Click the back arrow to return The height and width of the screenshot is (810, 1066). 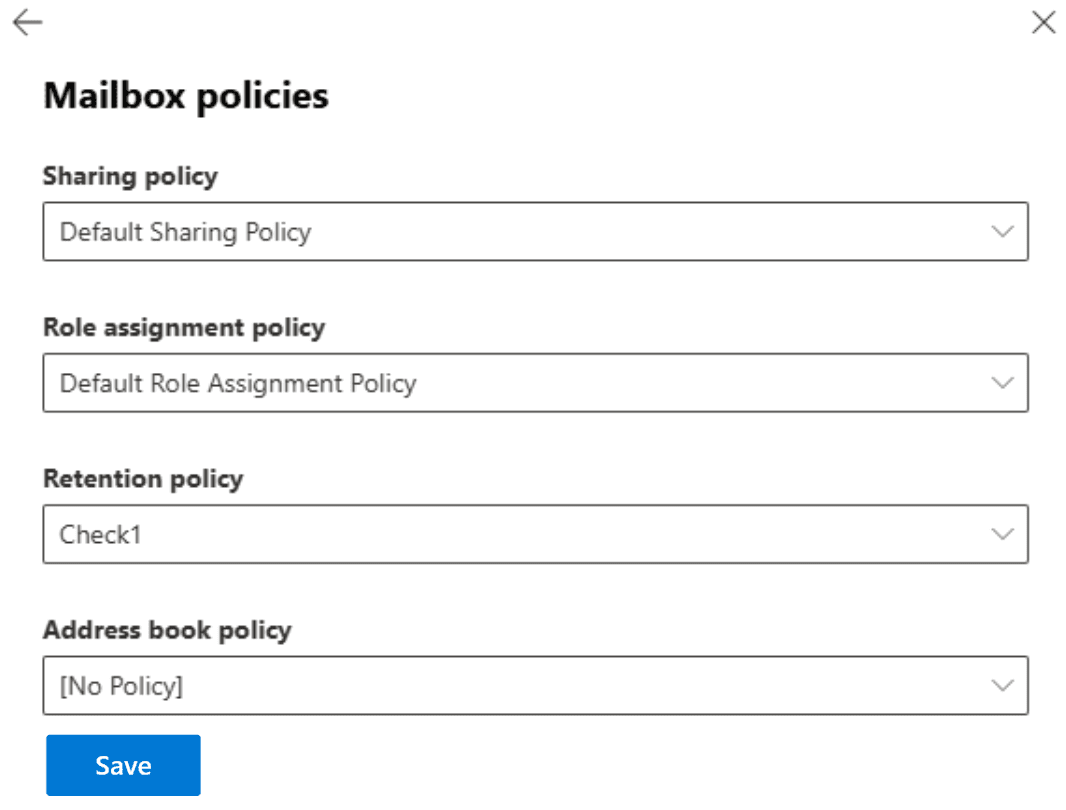pos(28,22)
